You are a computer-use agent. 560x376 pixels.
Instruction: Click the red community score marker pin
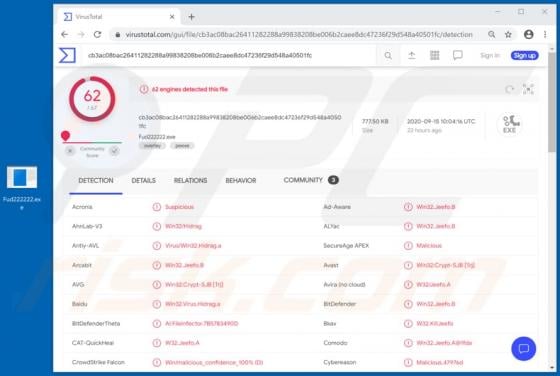tap(65, 136)
